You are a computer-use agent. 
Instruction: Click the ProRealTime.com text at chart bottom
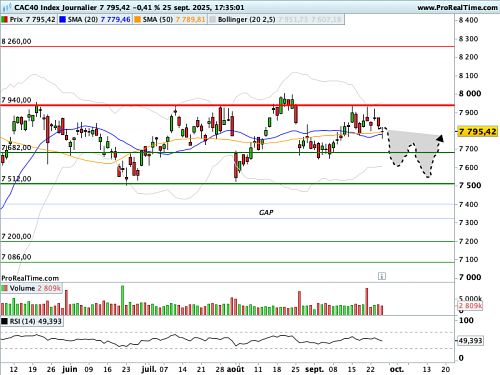pyautogui.click(x=30, y=278)
